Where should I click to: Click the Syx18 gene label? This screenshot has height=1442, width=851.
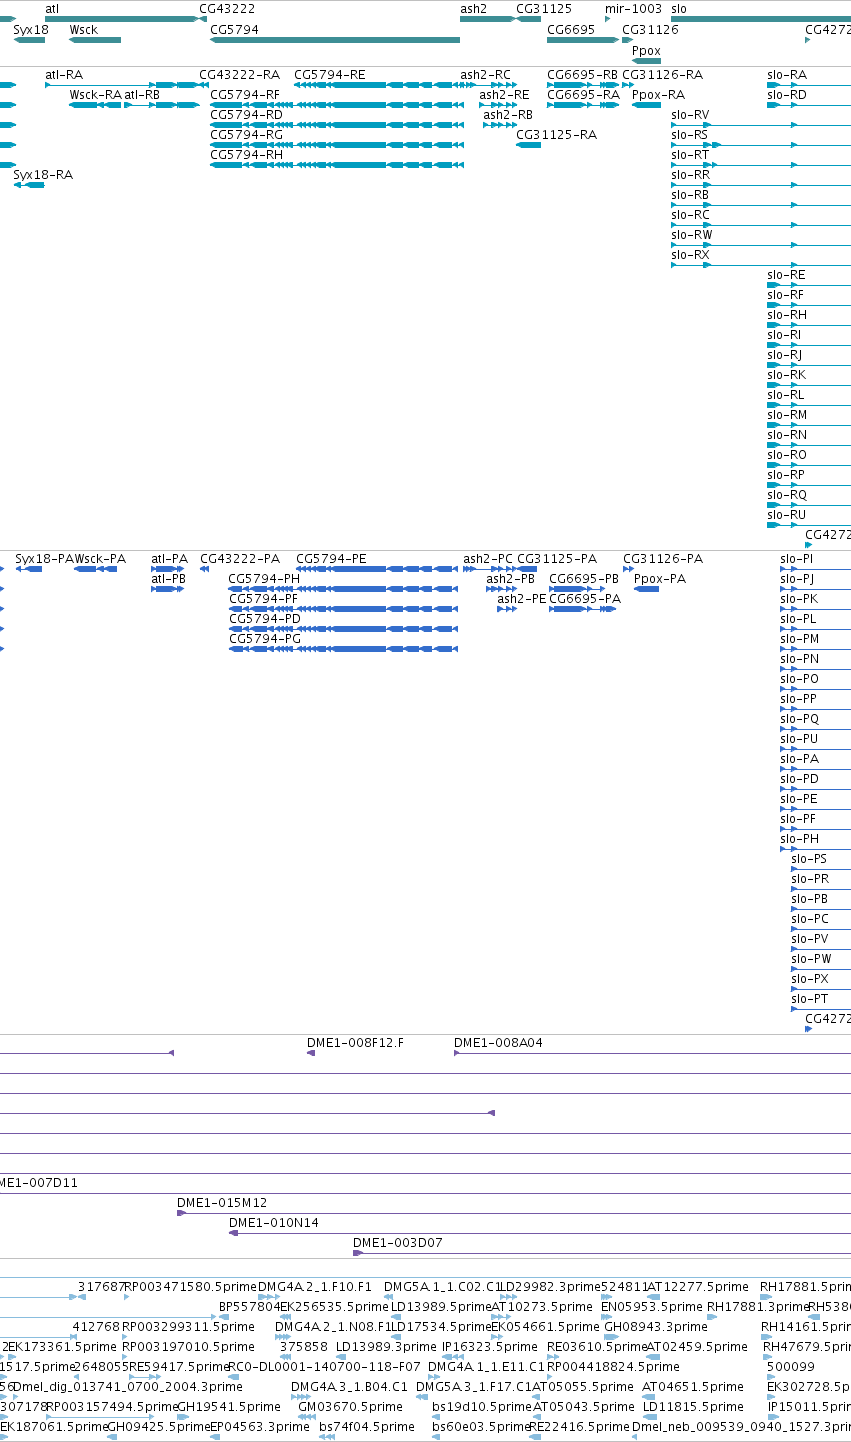tap(30, 30)
